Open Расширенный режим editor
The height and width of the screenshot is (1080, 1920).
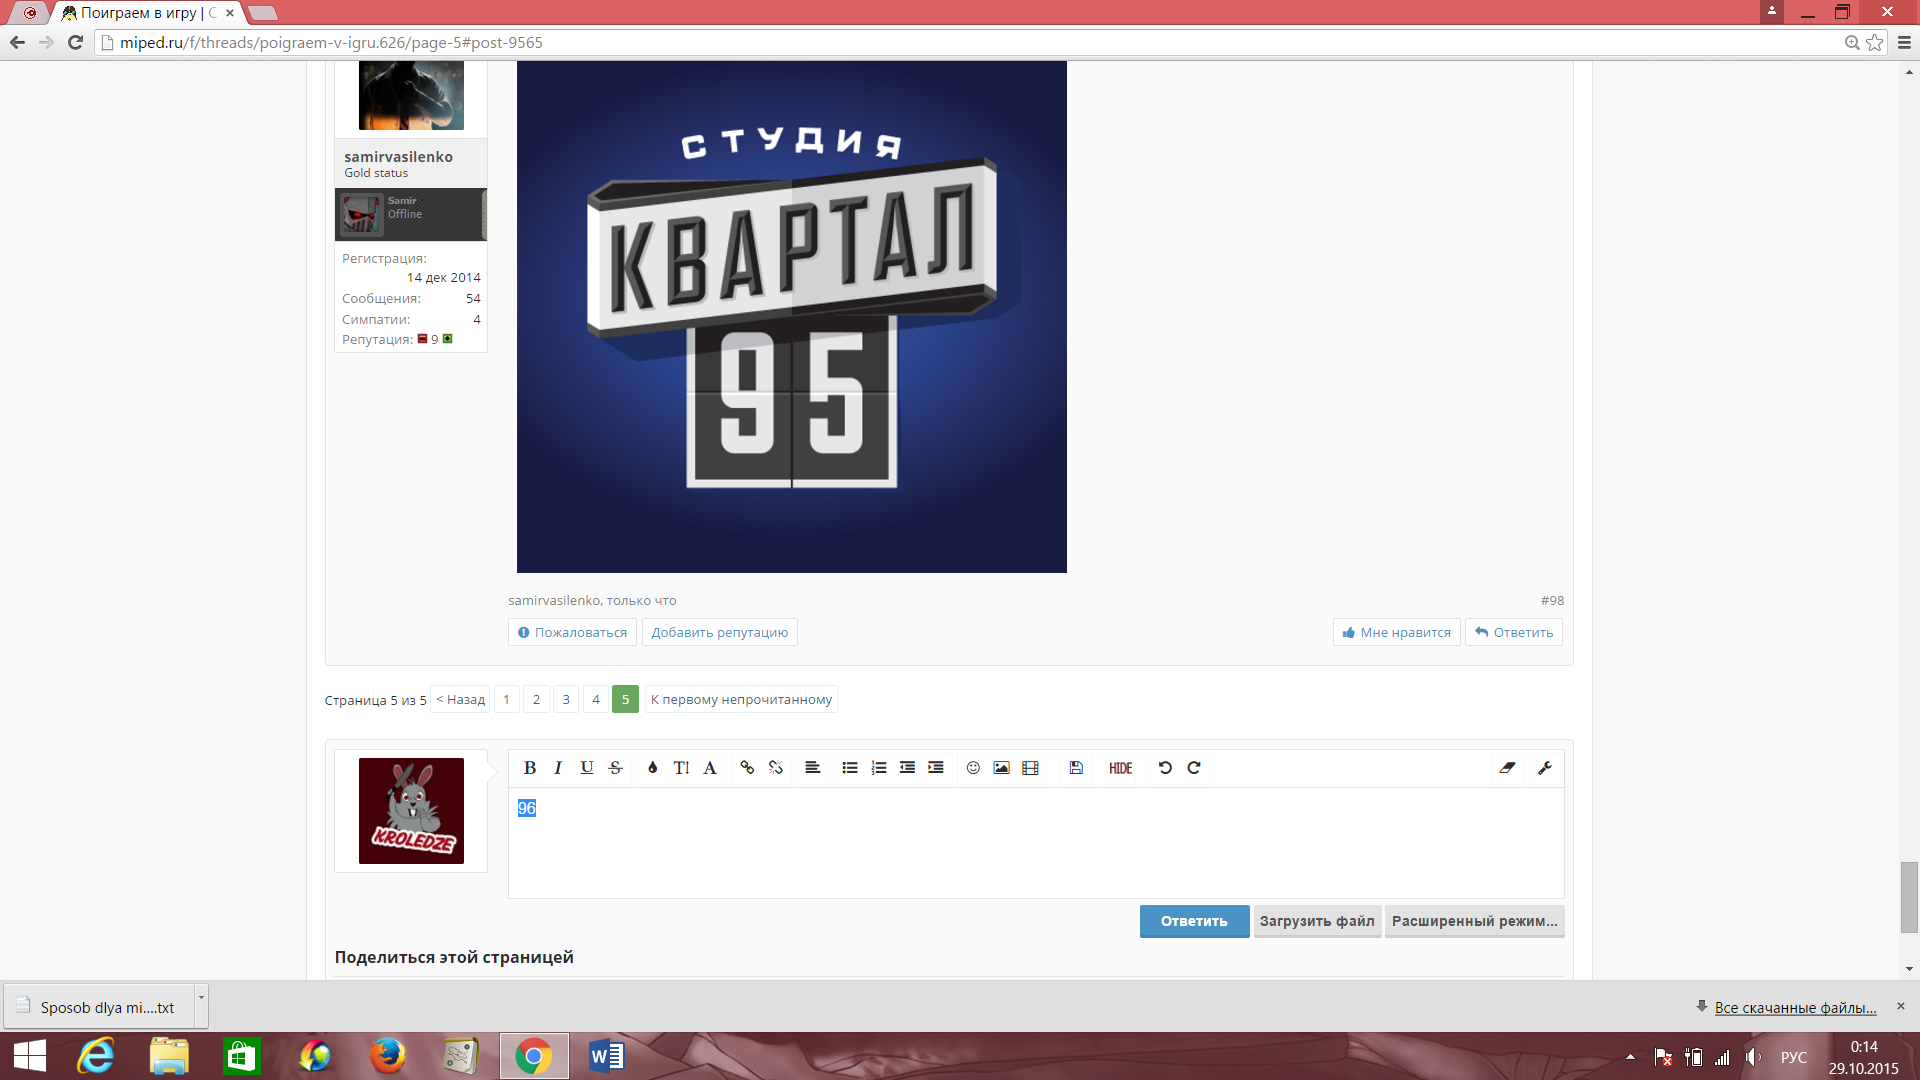(x=1474, y=921)
